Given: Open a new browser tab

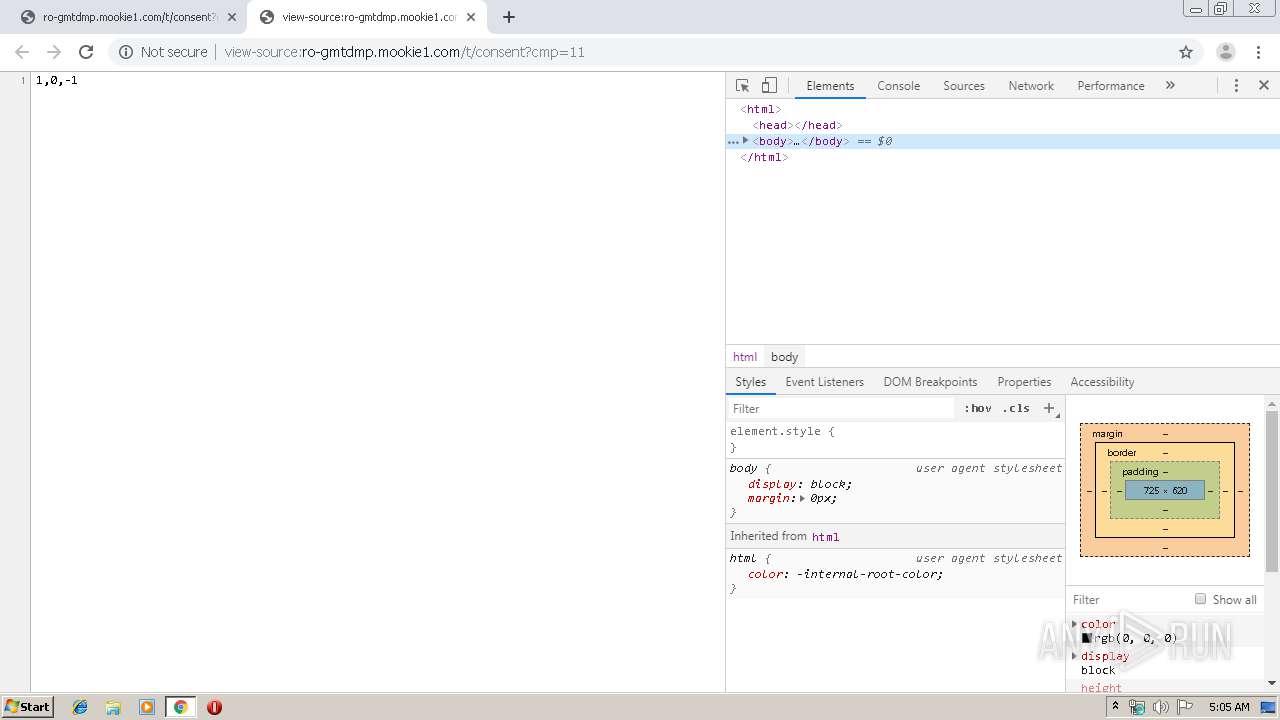Looking at the screenshot, I should (x=509, y=17).
